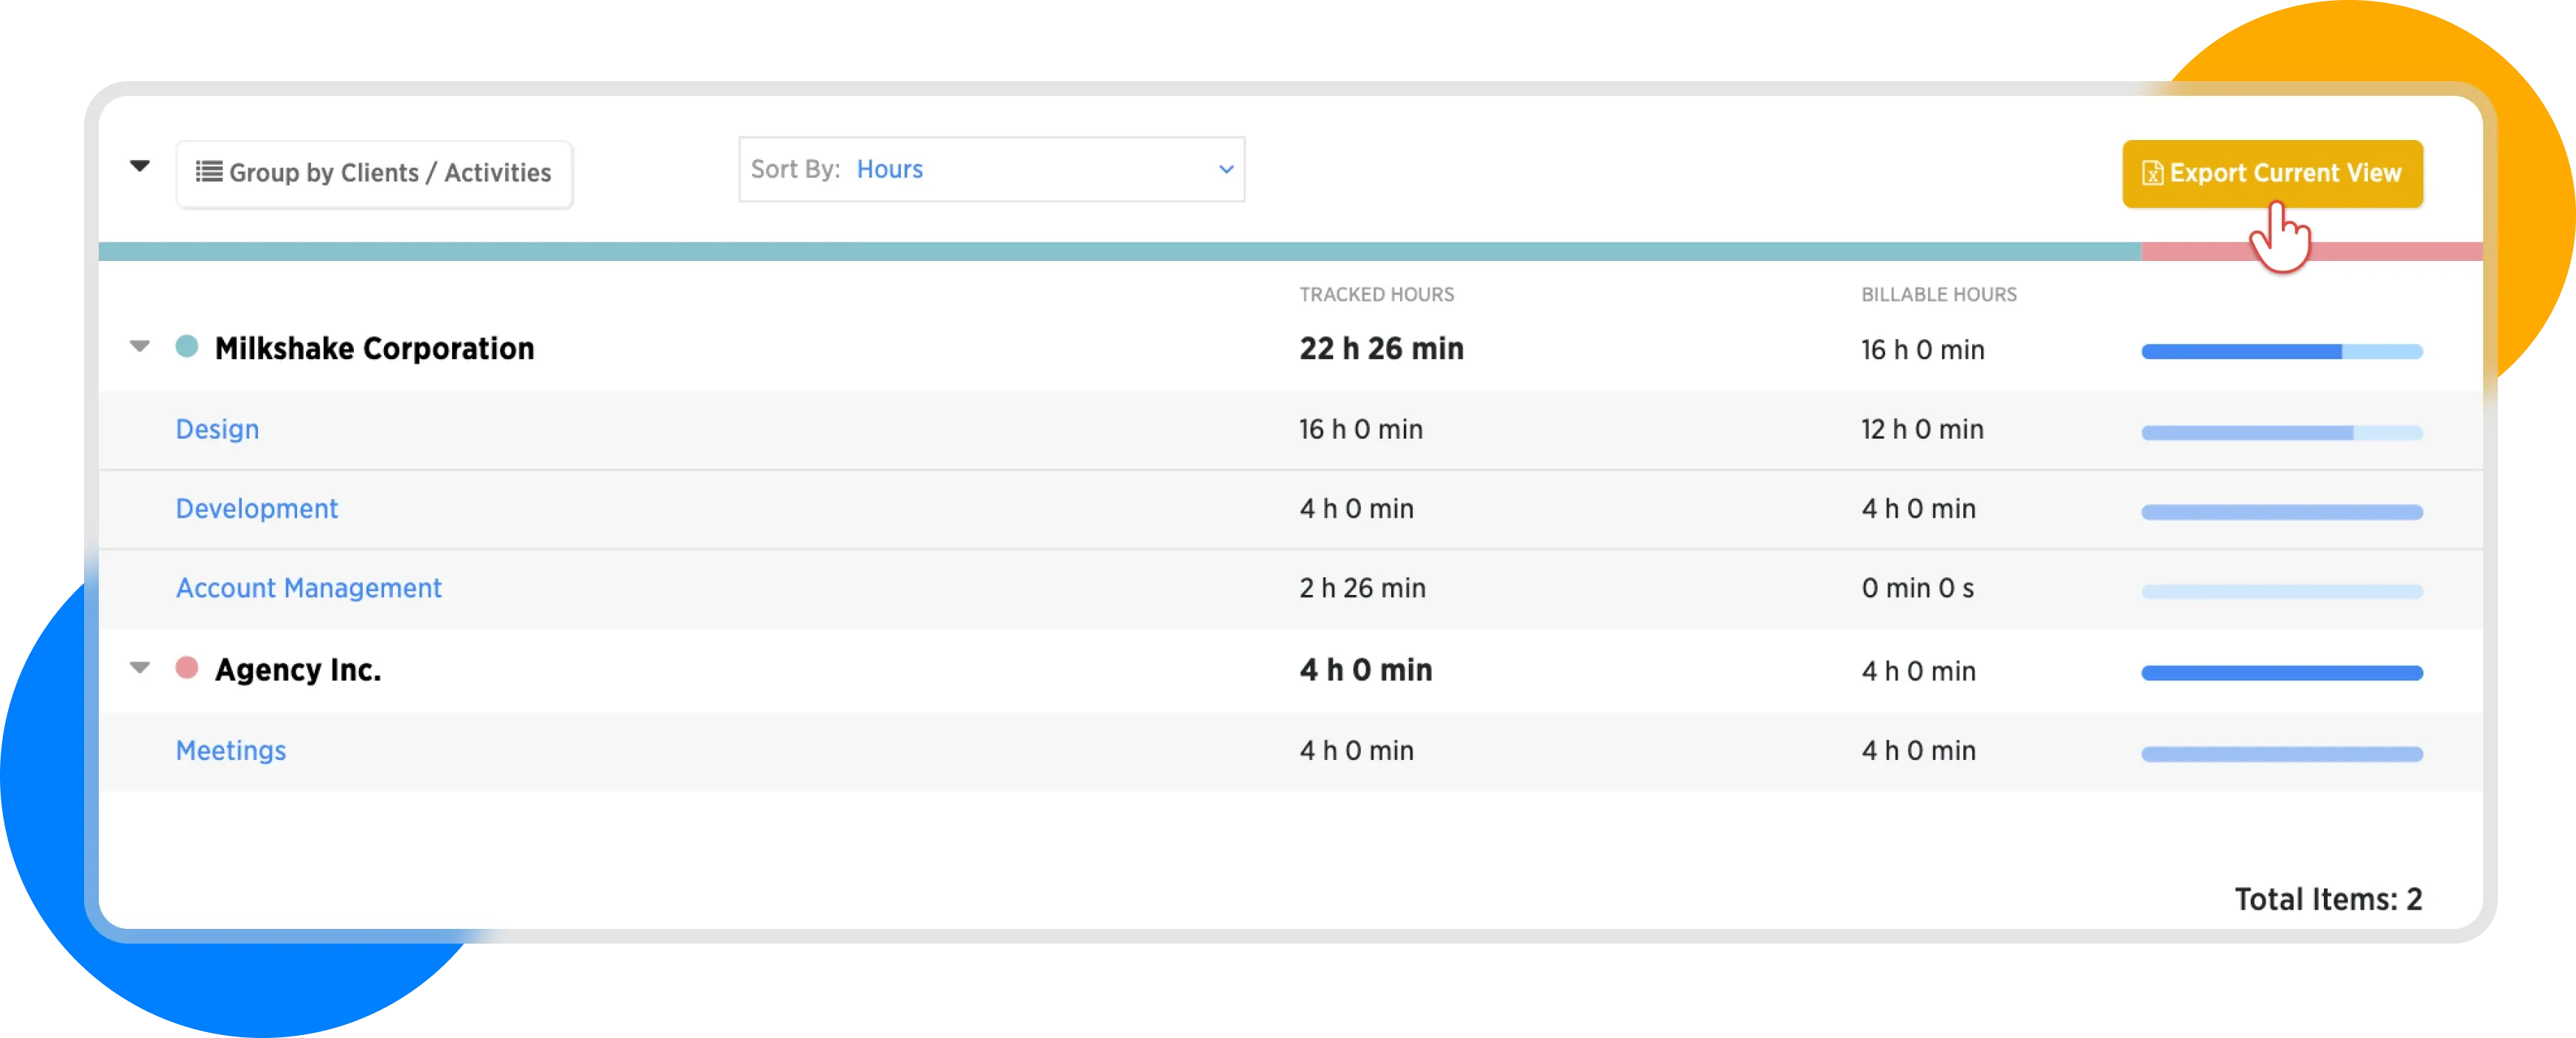This screenshot has width=2576, height=1038.
Task: Click the pink segment of summary bar
Action: [2400, 252]
